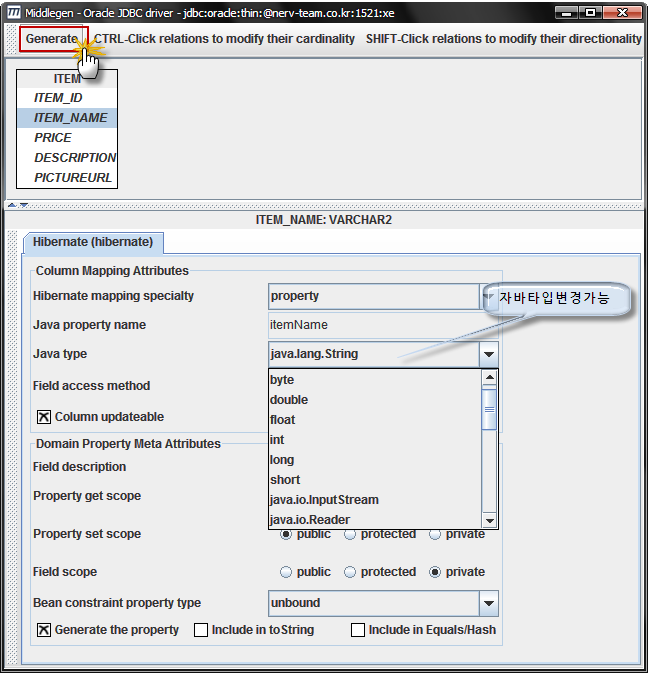Image resolution: width=648 pixels, height=673 pixels.
Task: Choose java.io.InputStream from the list
Action: click(375, 500)
